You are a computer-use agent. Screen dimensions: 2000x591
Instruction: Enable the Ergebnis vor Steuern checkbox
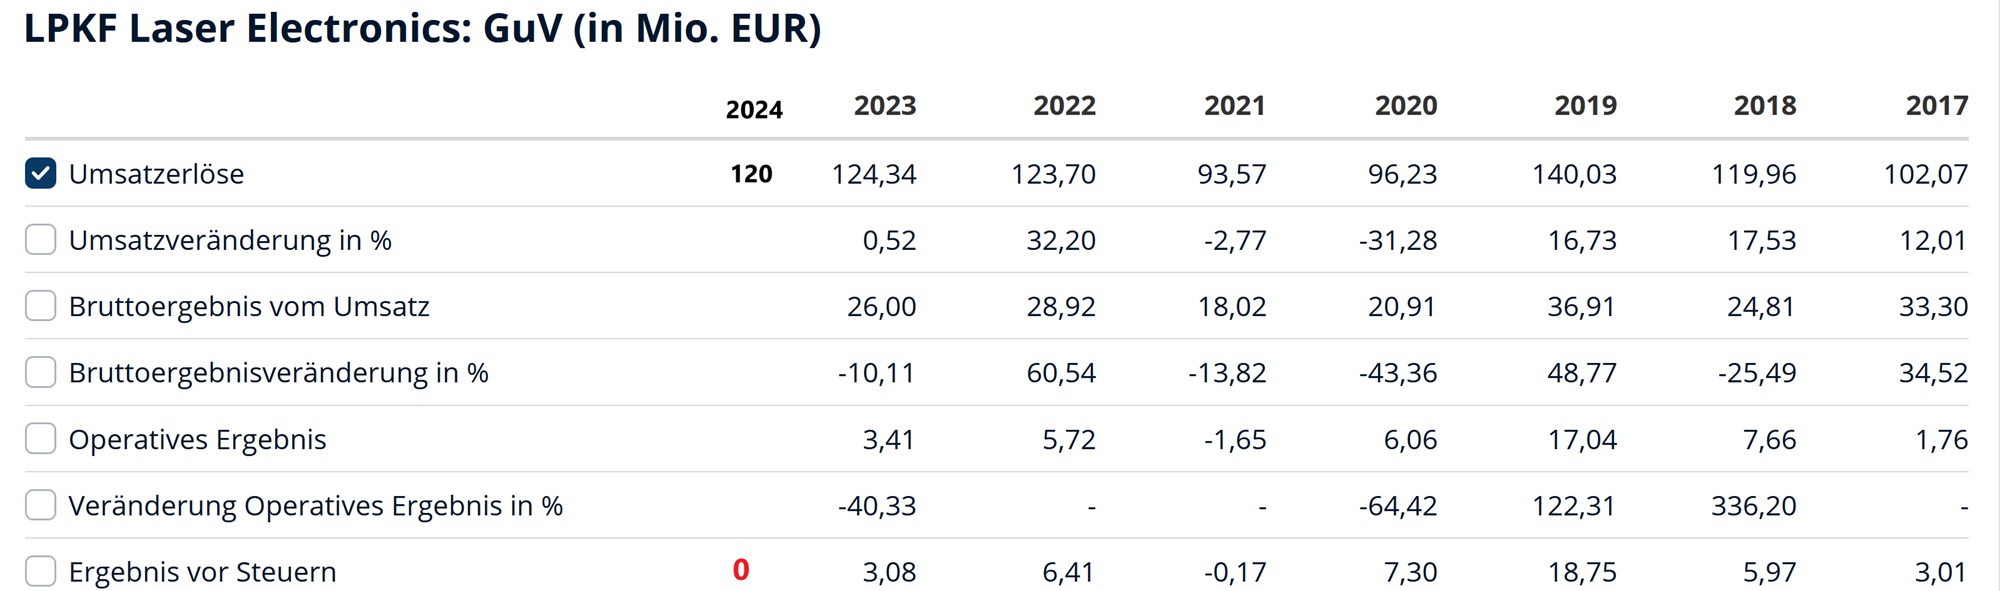(41, 571)
